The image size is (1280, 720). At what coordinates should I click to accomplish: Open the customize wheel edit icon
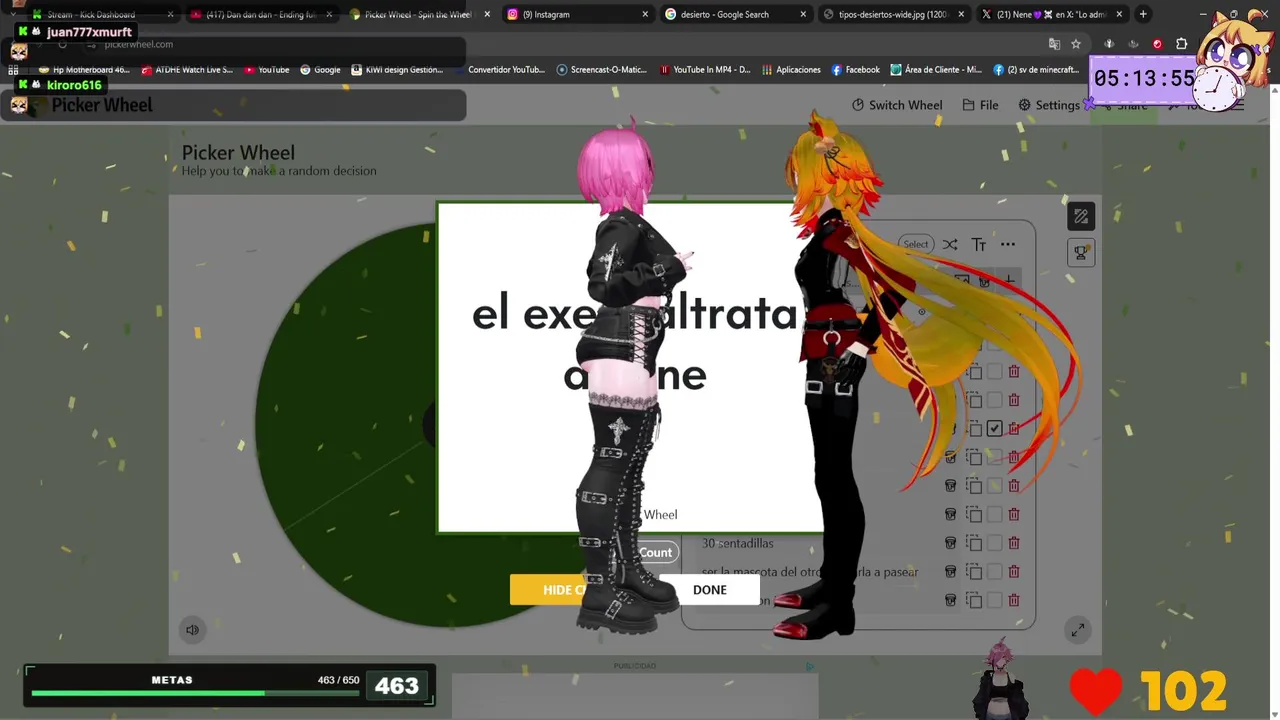1081,216
